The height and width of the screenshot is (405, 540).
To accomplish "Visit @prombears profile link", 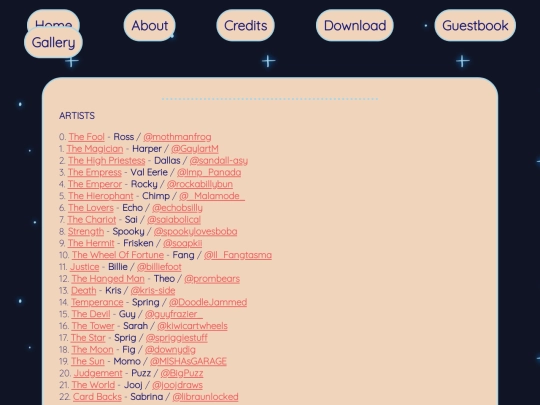I will [x=212, y=279].
